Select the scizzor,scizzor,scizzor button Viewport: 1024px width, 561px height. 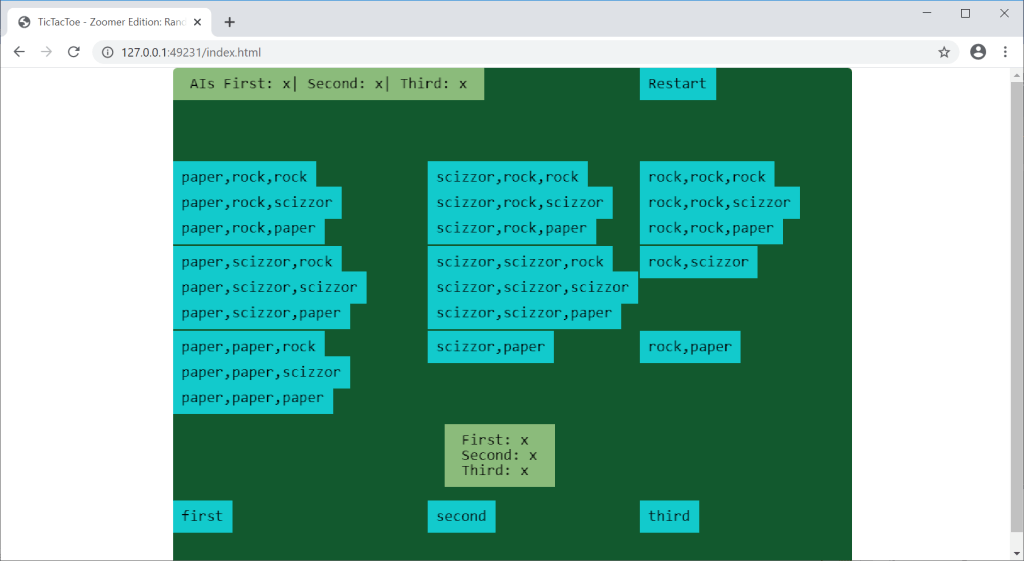click(x=532, y=287)
